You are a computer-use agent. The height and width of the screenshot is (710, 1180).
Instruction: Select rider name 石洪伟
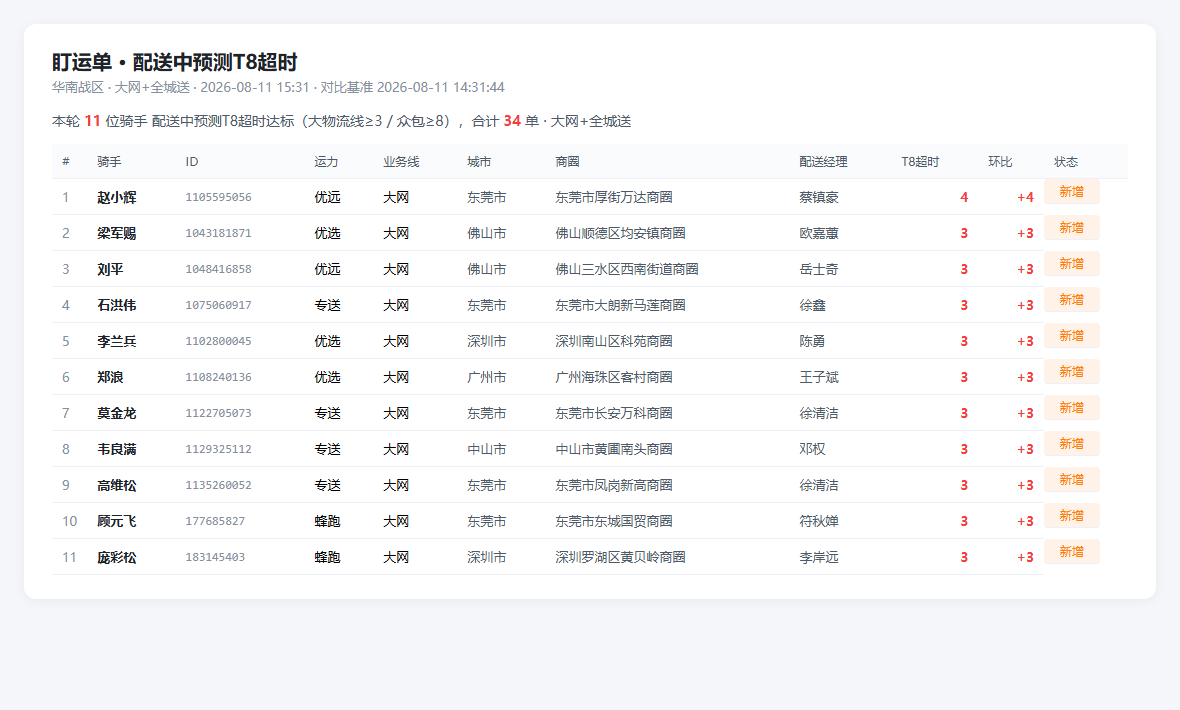[117, 306]
